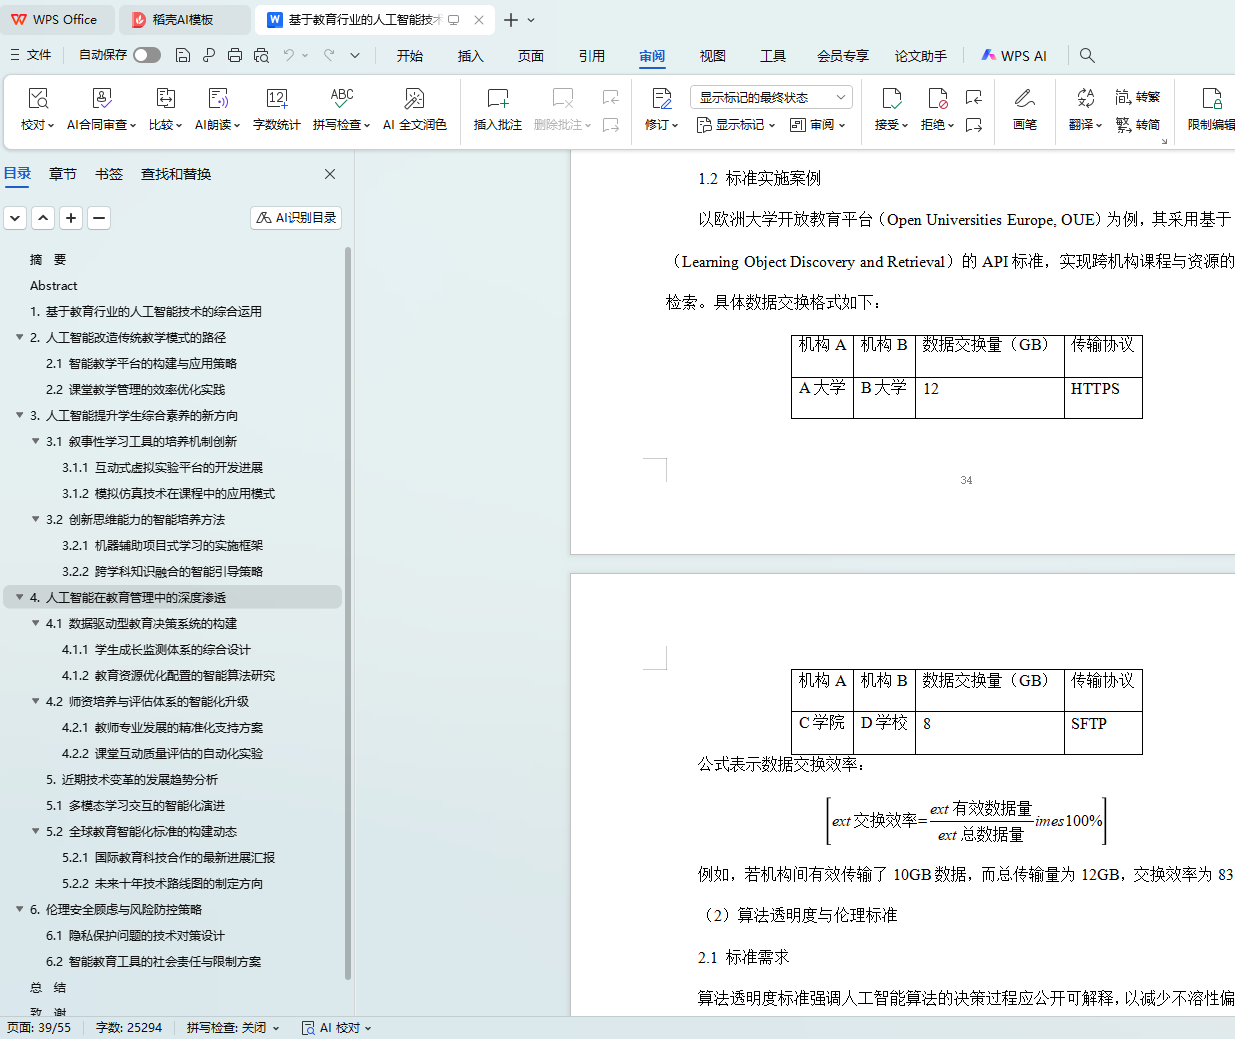This screenshot has width=1235, height=1039.
Task: Click the 字数统计 word count icon
Action: click(276, 99)
